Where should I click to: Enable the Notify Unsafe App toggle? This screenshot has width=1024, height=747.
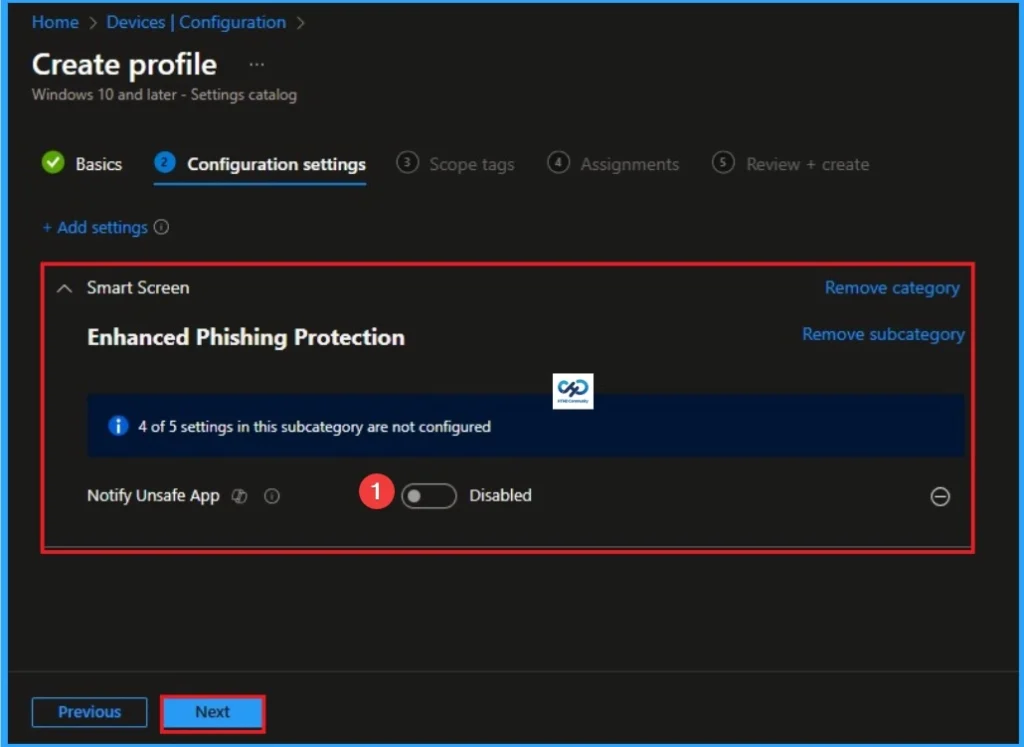click(x=428, y=495)
